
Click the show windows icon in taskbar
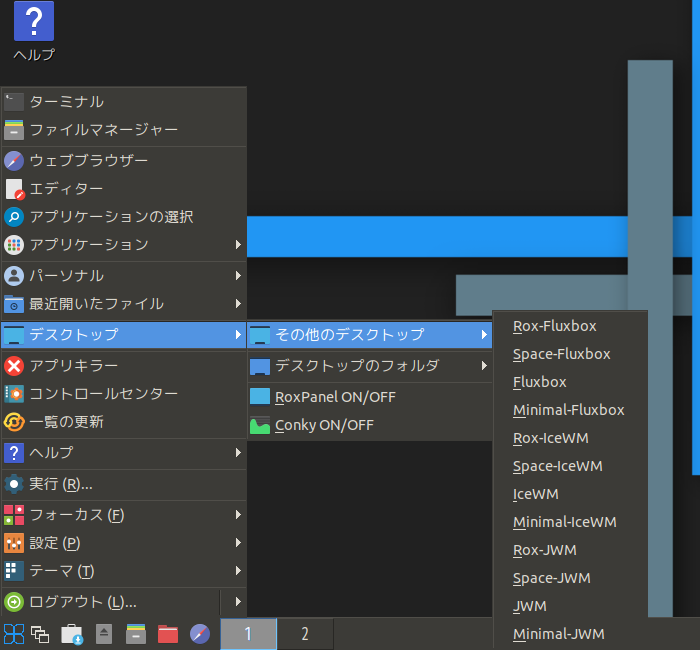[x=40, y=634]
